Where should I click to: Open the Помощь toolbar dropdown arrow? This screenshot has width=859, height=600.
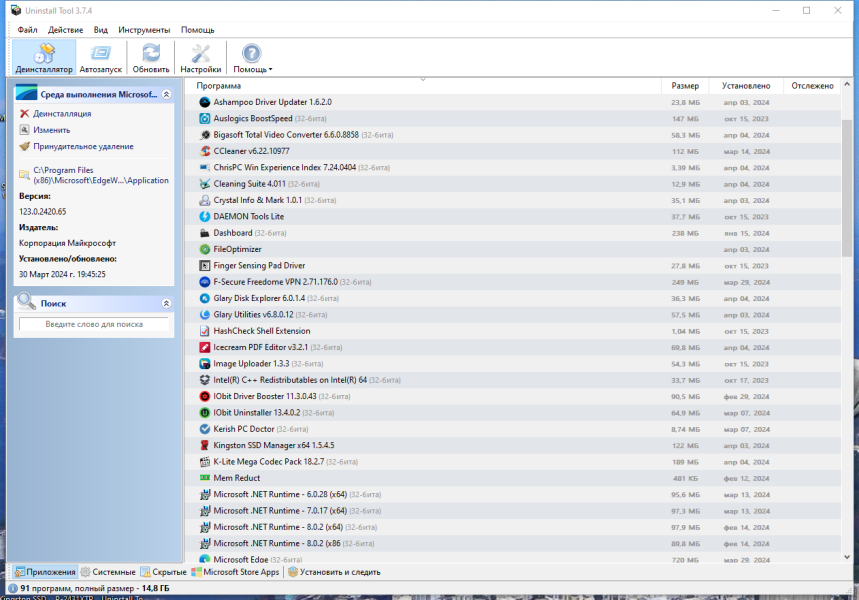[271, 70]
